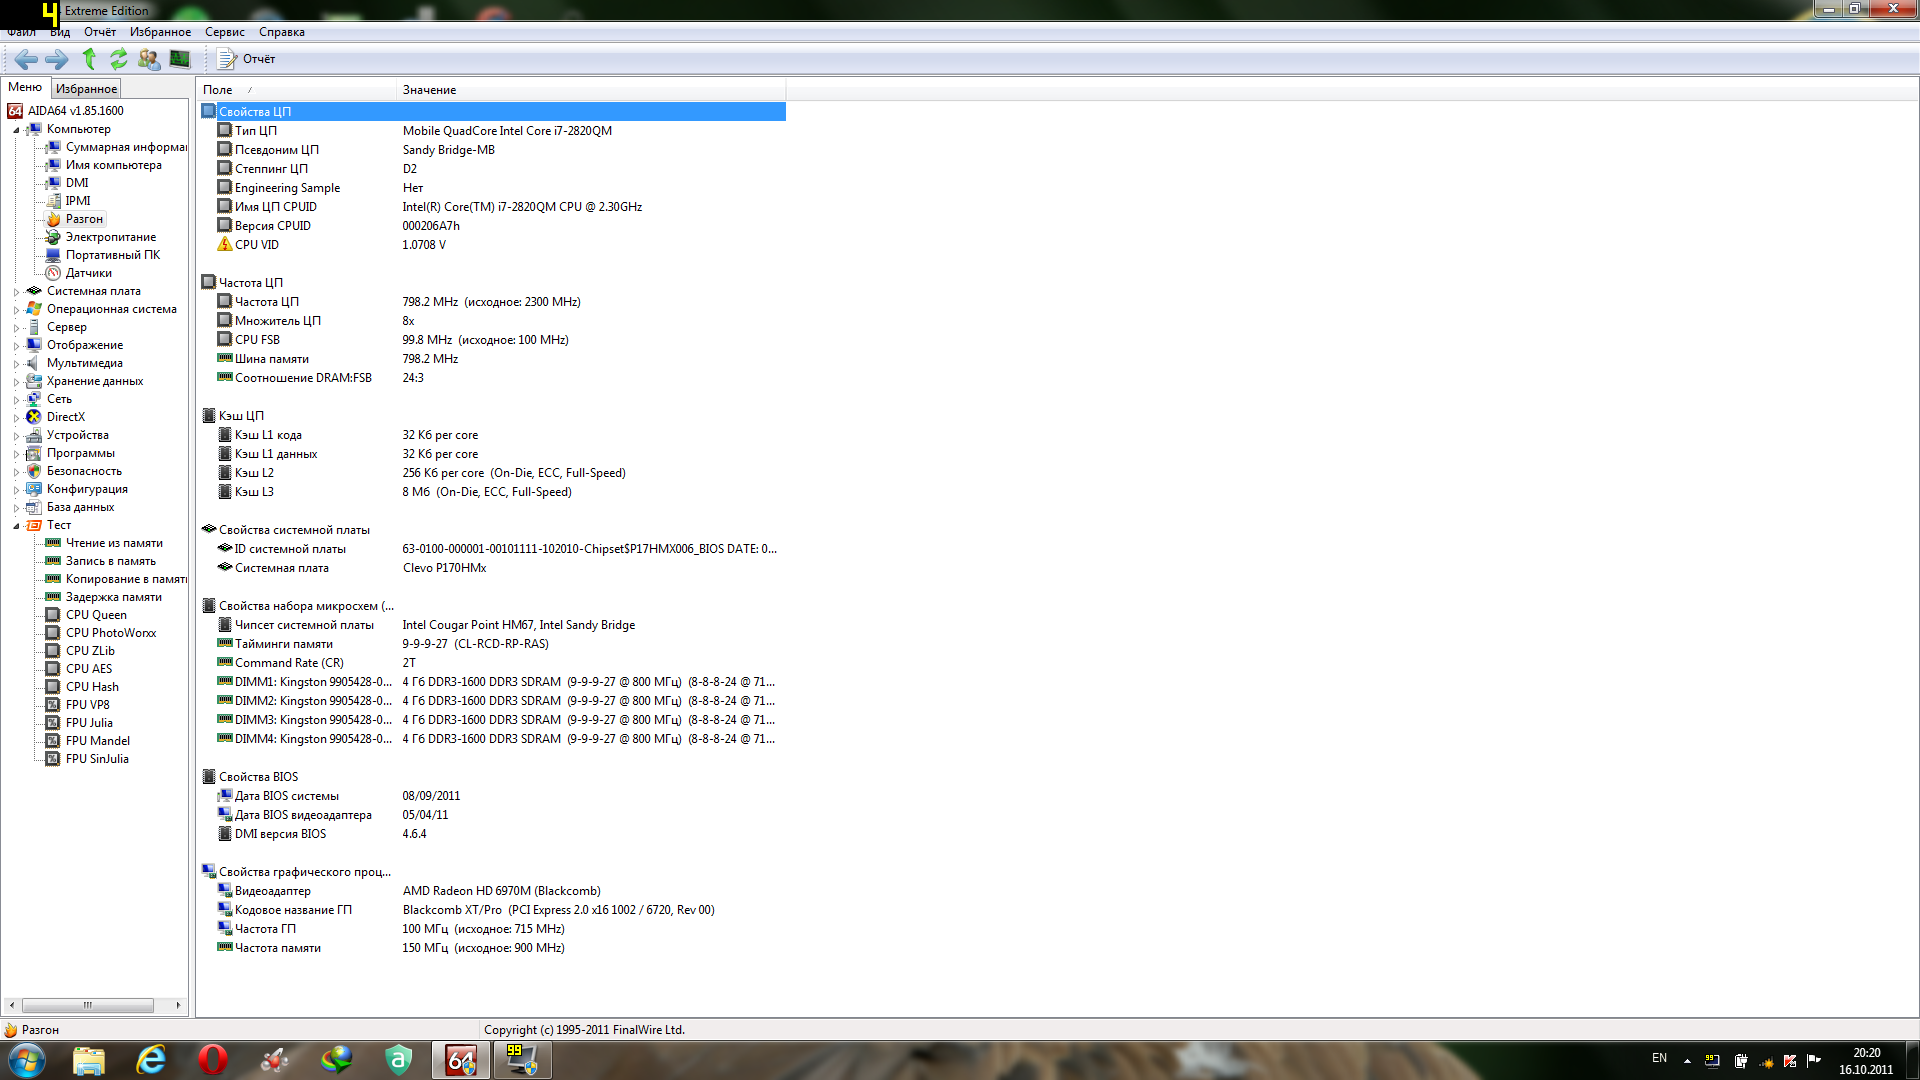Expand the Системная плата tree node

pyautogui.click(x=17, y=292)
